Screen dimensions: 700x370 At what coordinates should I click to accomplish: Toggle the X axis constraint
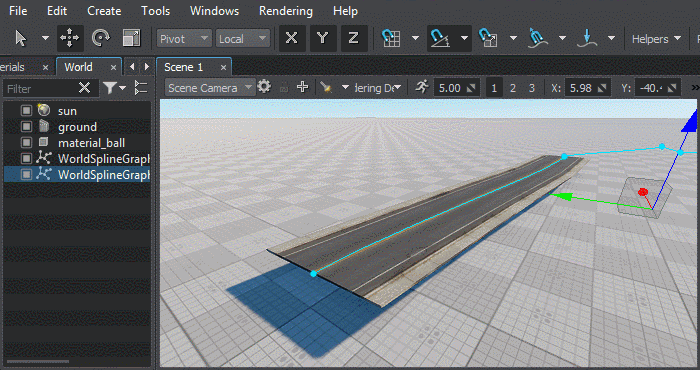(x=291, y=38)
